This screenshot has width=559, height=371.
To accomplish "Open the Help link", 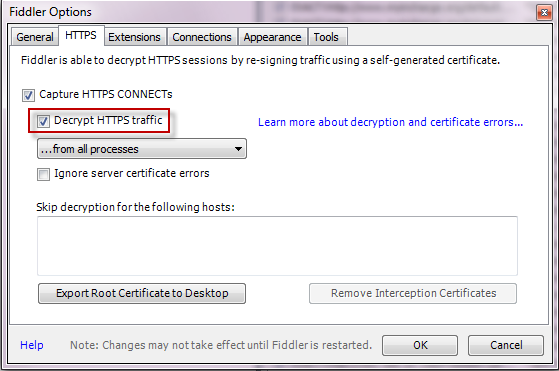I will (x=32, y=345).
